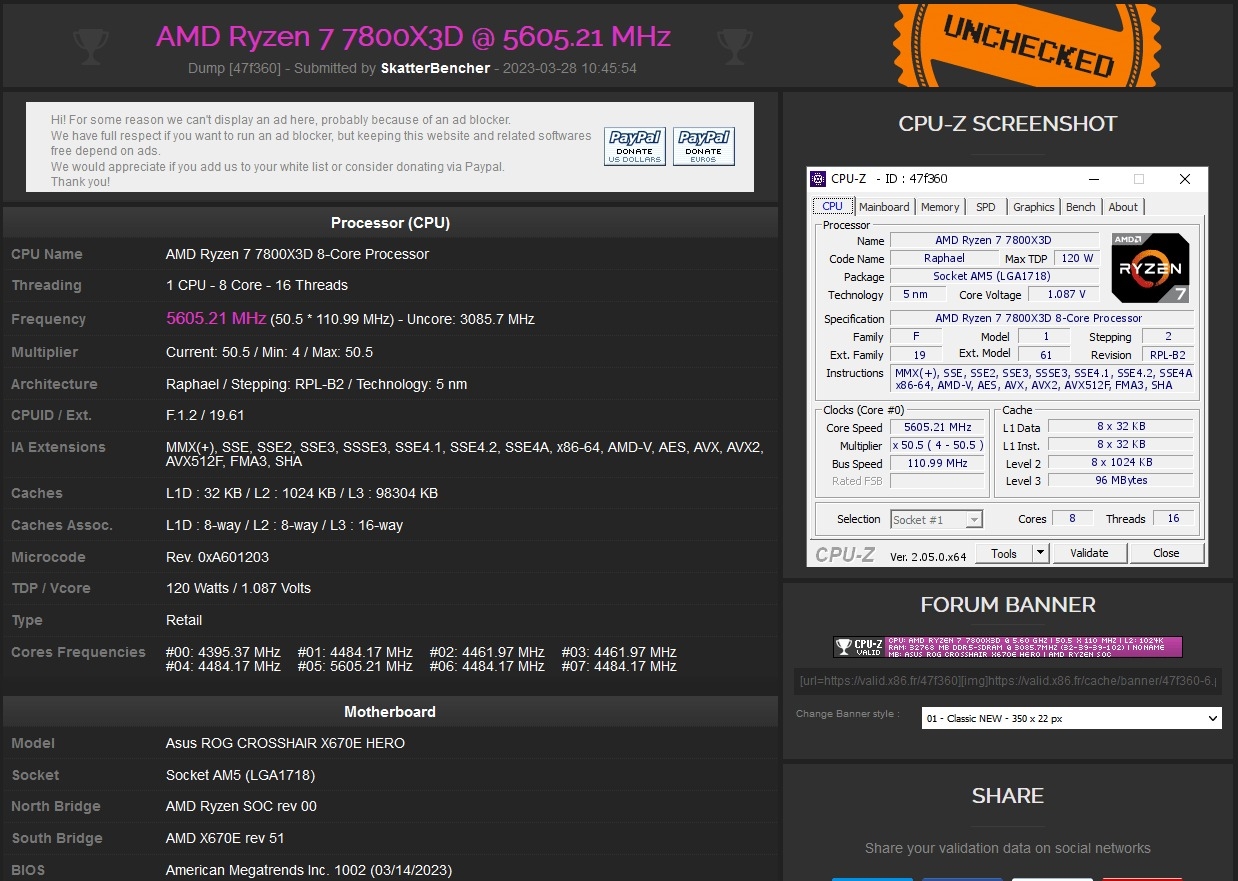The height and width of the screenshot is (881, 1238).
Task: Open the Change Banner style dropdown
Action: click(x=1071, y=718)
